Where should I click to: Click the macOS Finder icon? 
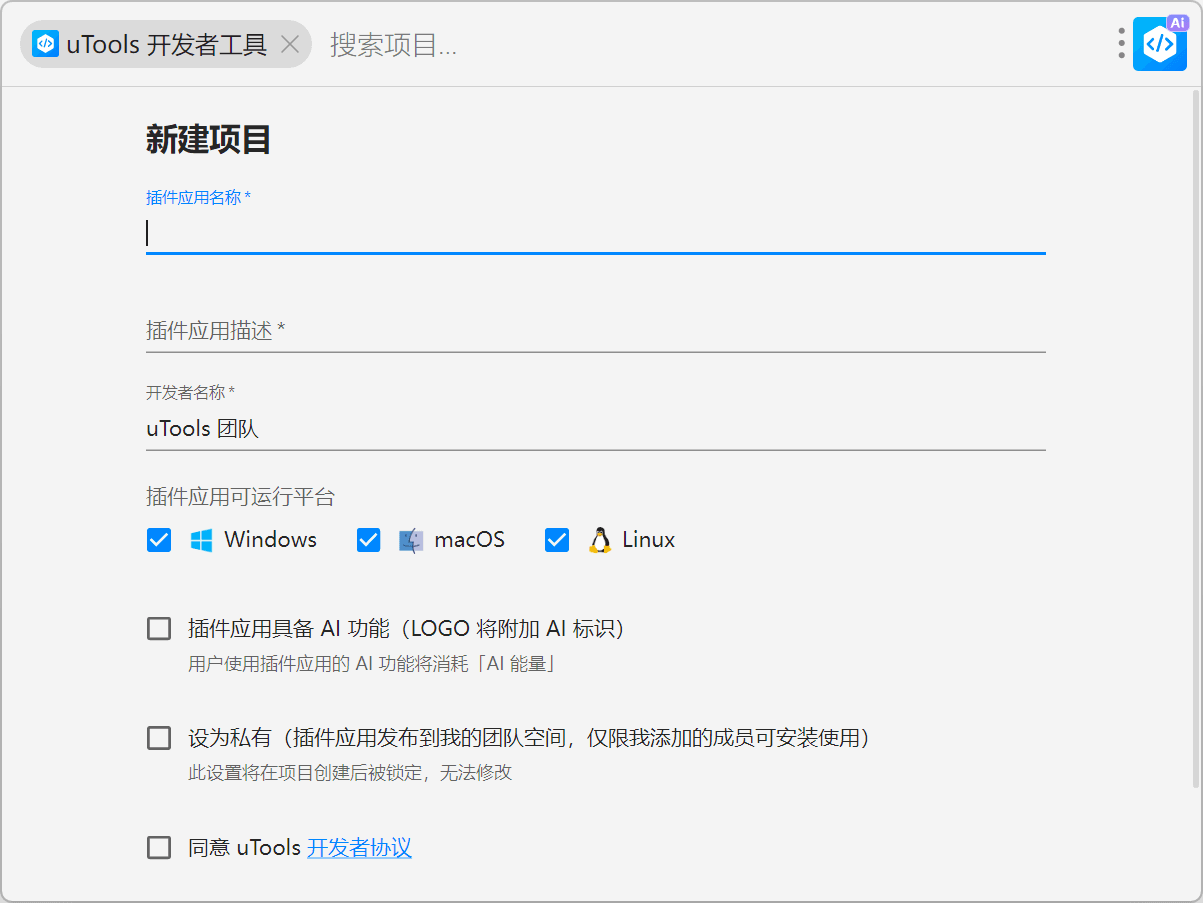(411, 540)
